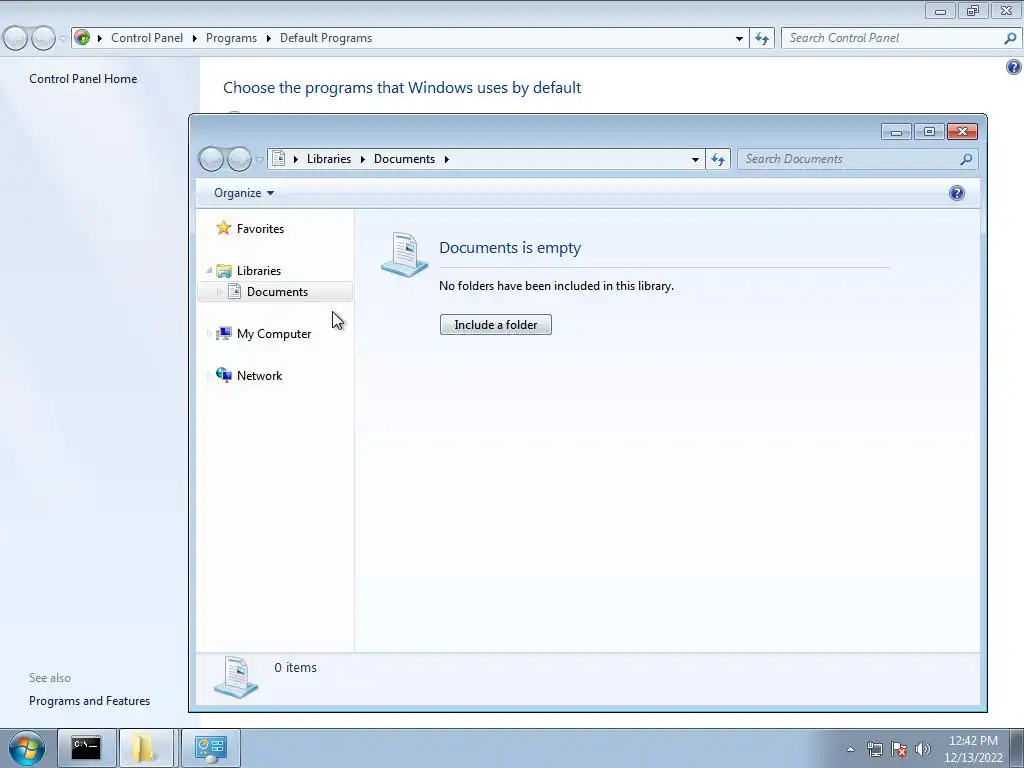Go back in the Documents window
Viewport: 1024px width, 768px height.
[x=212, y=159]
